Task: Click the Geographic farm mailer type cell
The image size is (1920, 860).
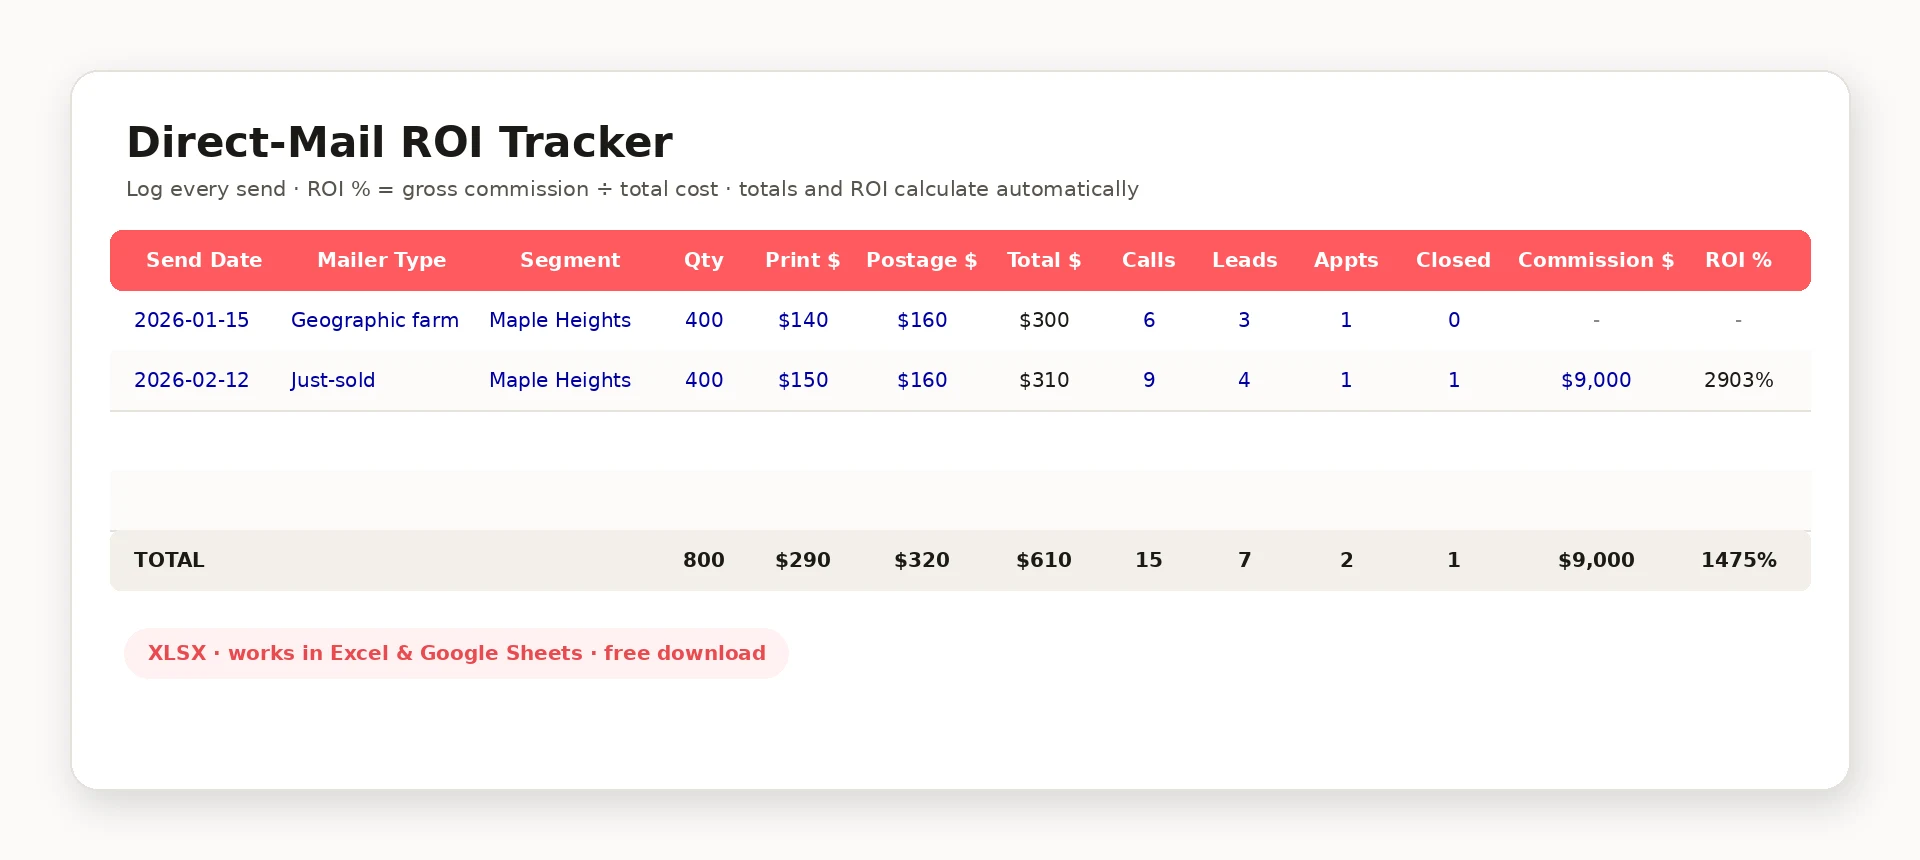Action: [x=375, y=320]
